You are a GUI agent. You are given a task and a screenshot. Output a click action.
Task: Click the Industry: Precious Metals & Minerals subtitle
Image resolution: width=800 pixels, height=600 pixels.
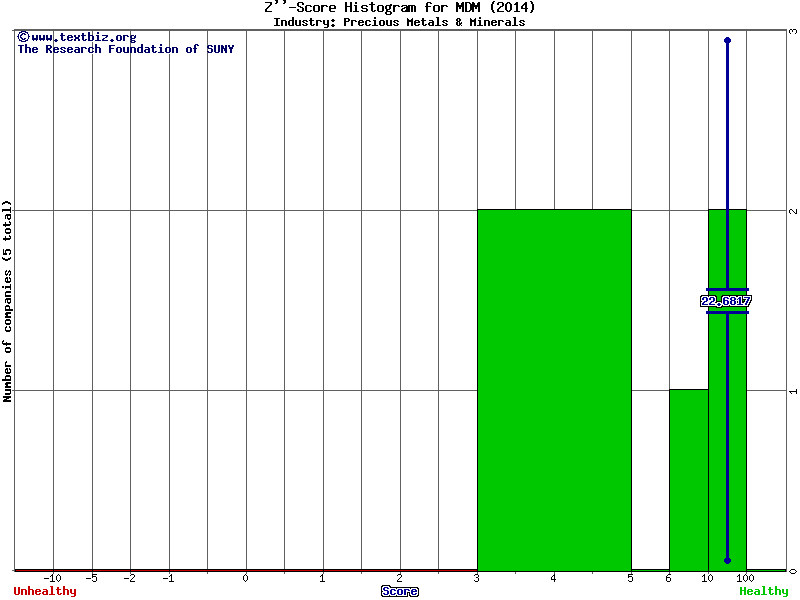[399, 22]
